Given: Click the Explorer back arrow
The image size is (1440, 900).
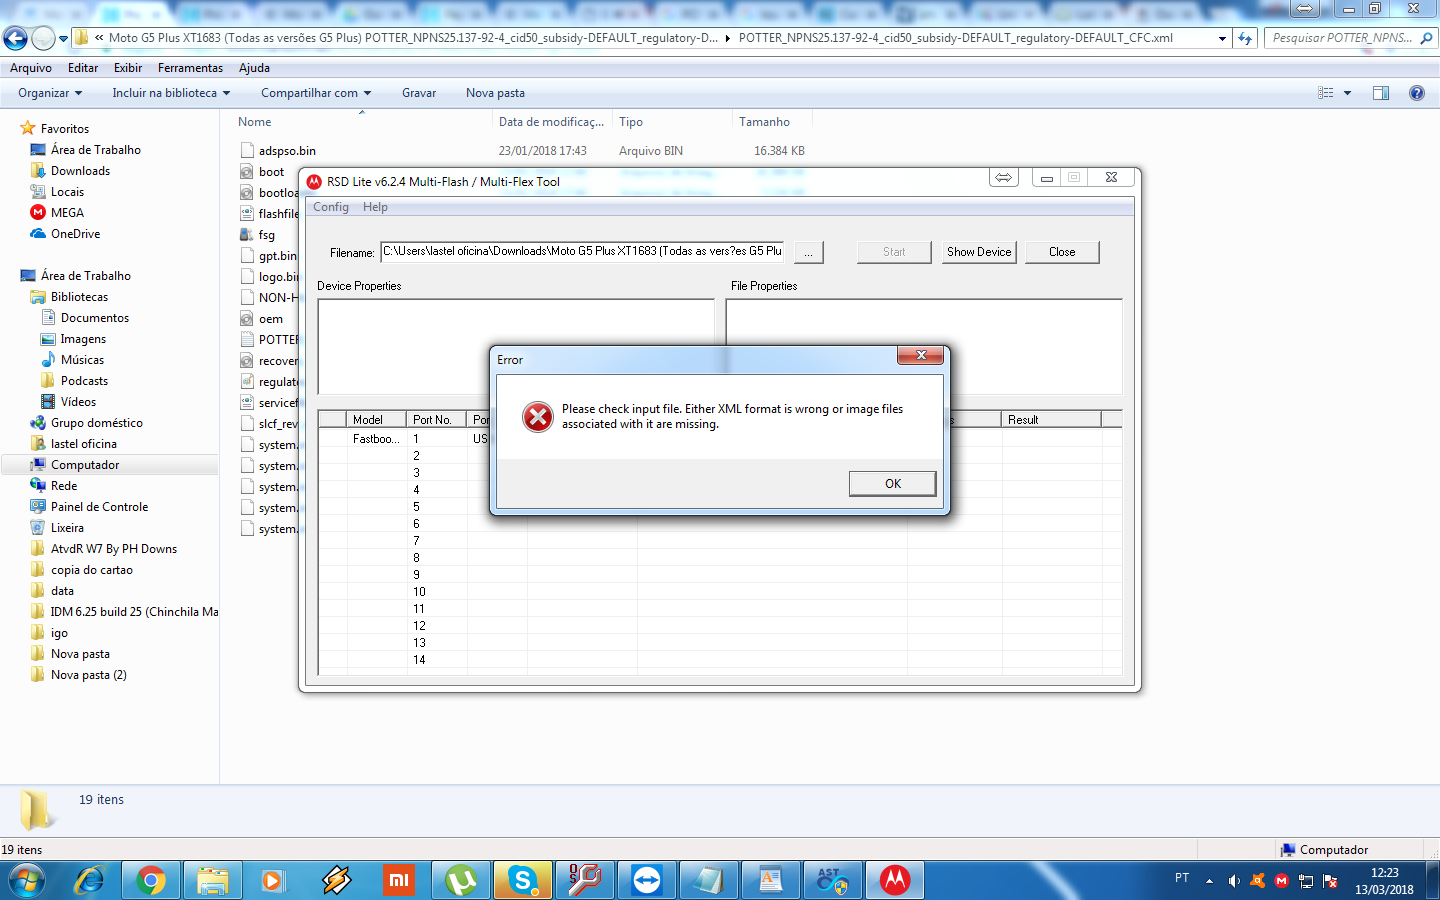Looking at the screenshot, I should pos(15,38).
